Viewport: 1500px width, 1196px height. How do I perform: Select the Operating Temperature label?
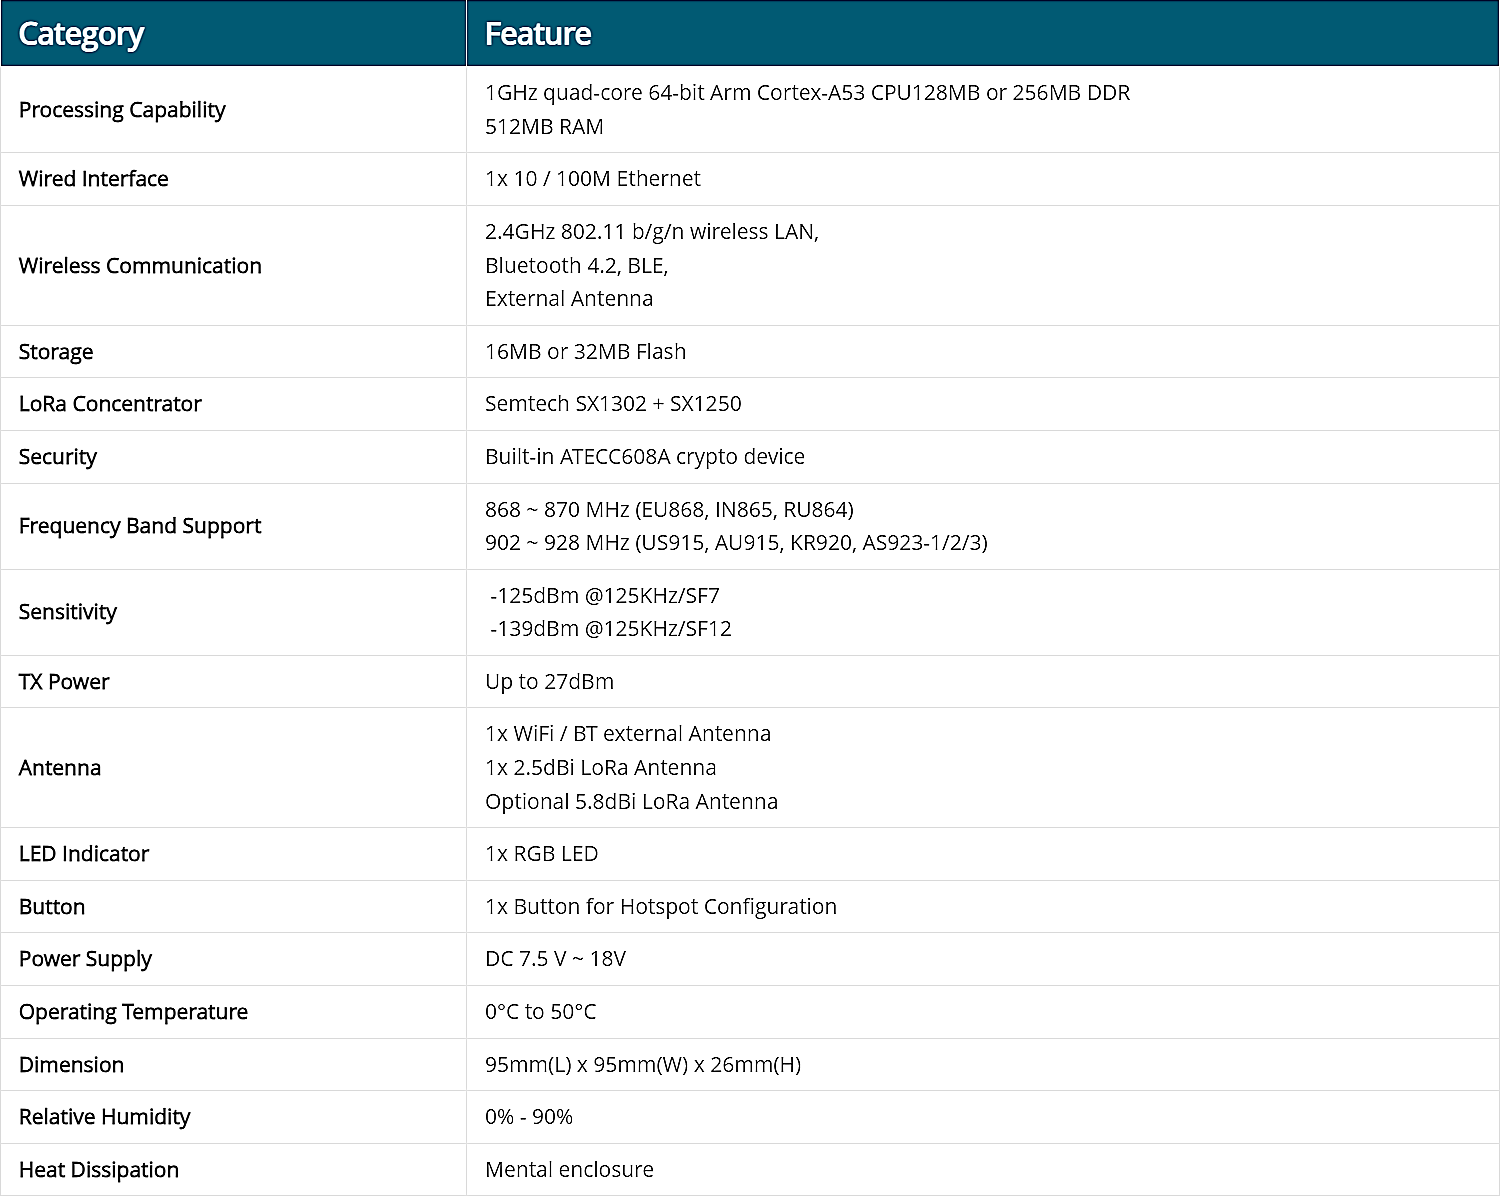[133, 1012]
